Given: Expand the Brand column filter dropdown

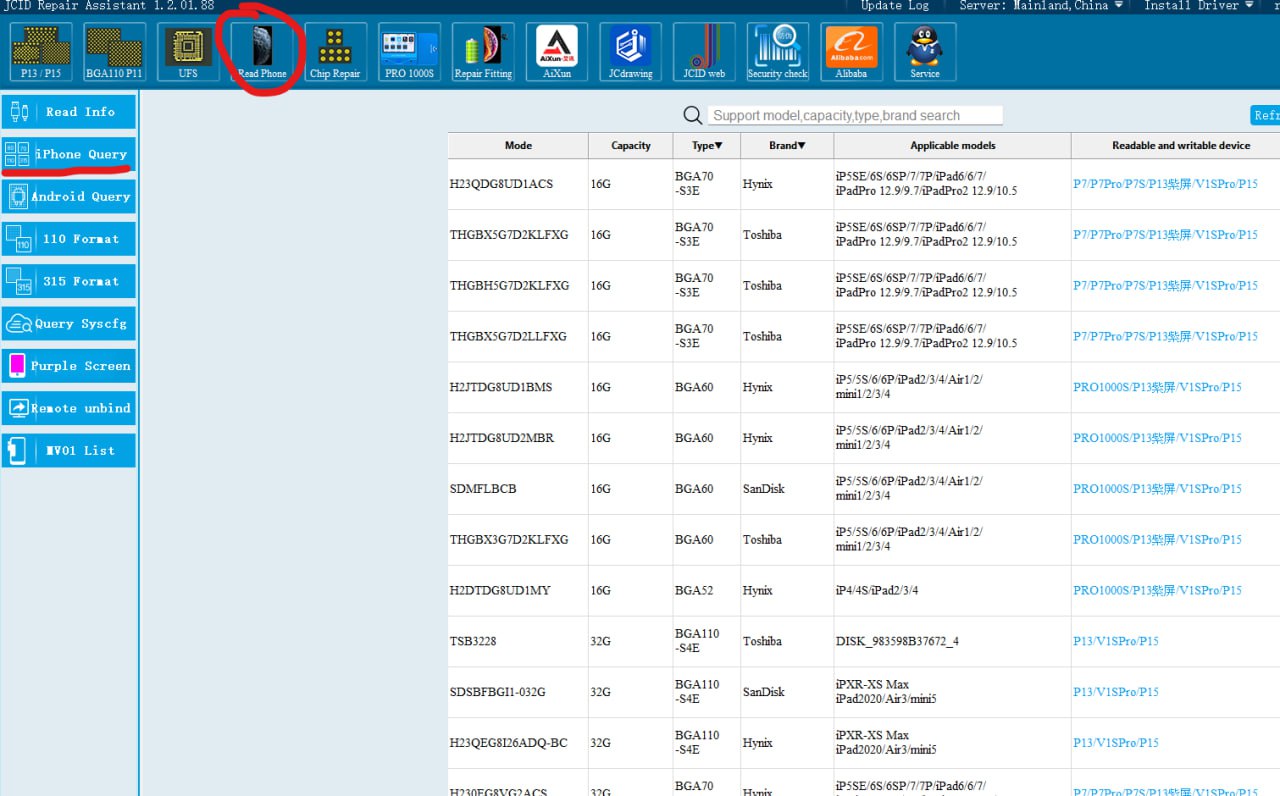Looking at the screenshot, I should pos(787,145).
